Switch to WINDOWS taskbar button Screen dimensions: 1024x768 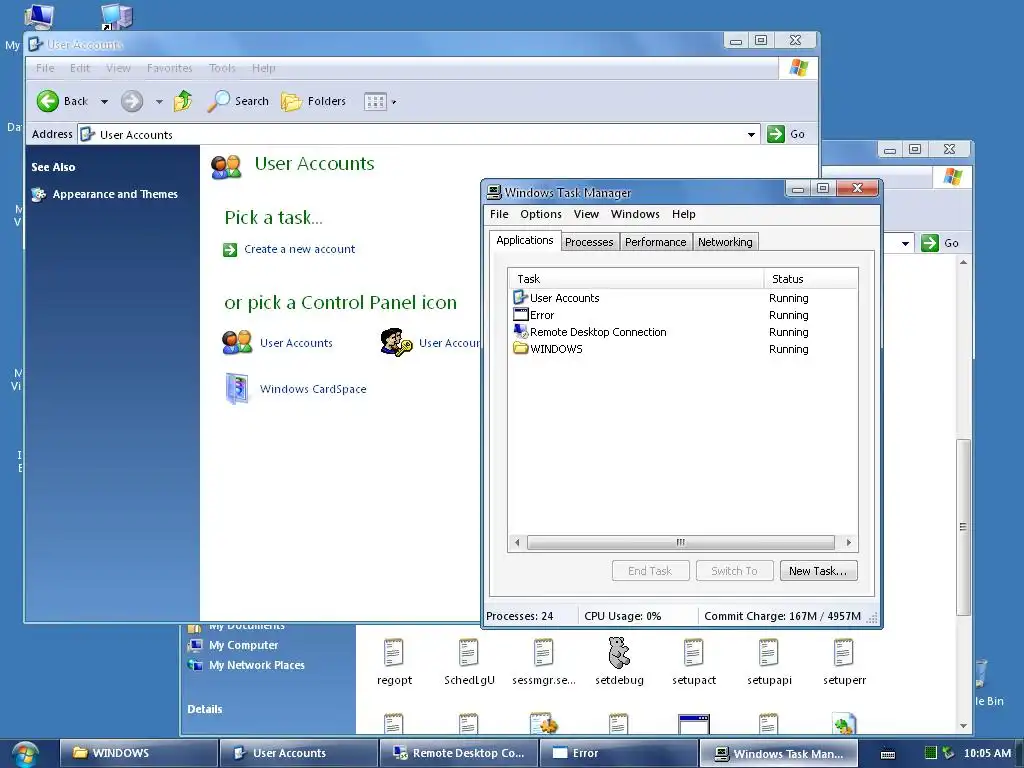138,753
